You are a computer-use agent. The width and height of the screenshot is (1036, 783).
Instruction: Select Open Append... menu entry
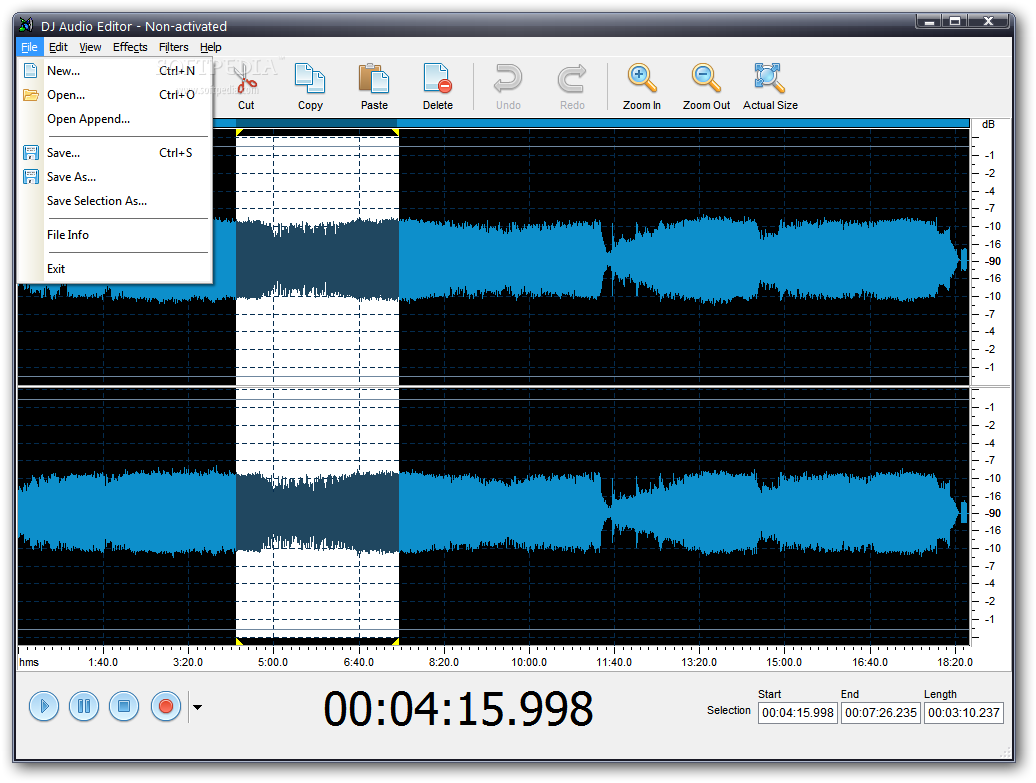coord(115,119)
